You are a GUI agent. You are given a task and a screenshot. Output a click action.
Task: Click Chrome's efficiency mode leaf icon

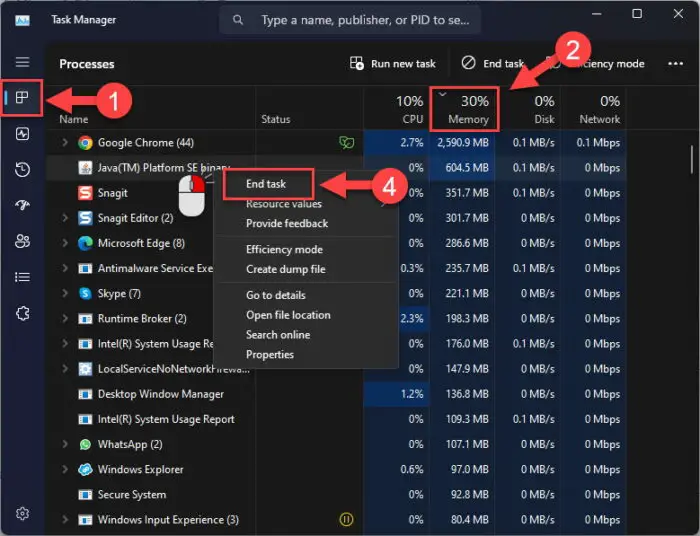[x=346, y=143]
